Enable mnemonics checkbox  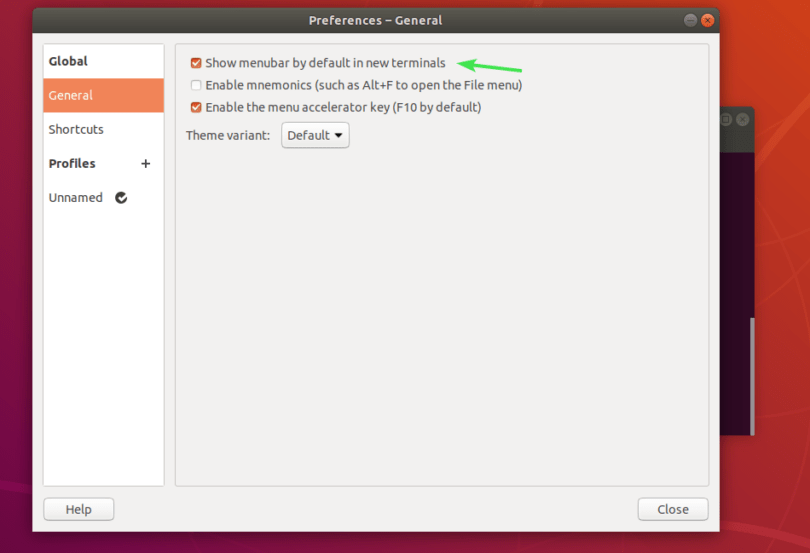click(x=196, y=85)
